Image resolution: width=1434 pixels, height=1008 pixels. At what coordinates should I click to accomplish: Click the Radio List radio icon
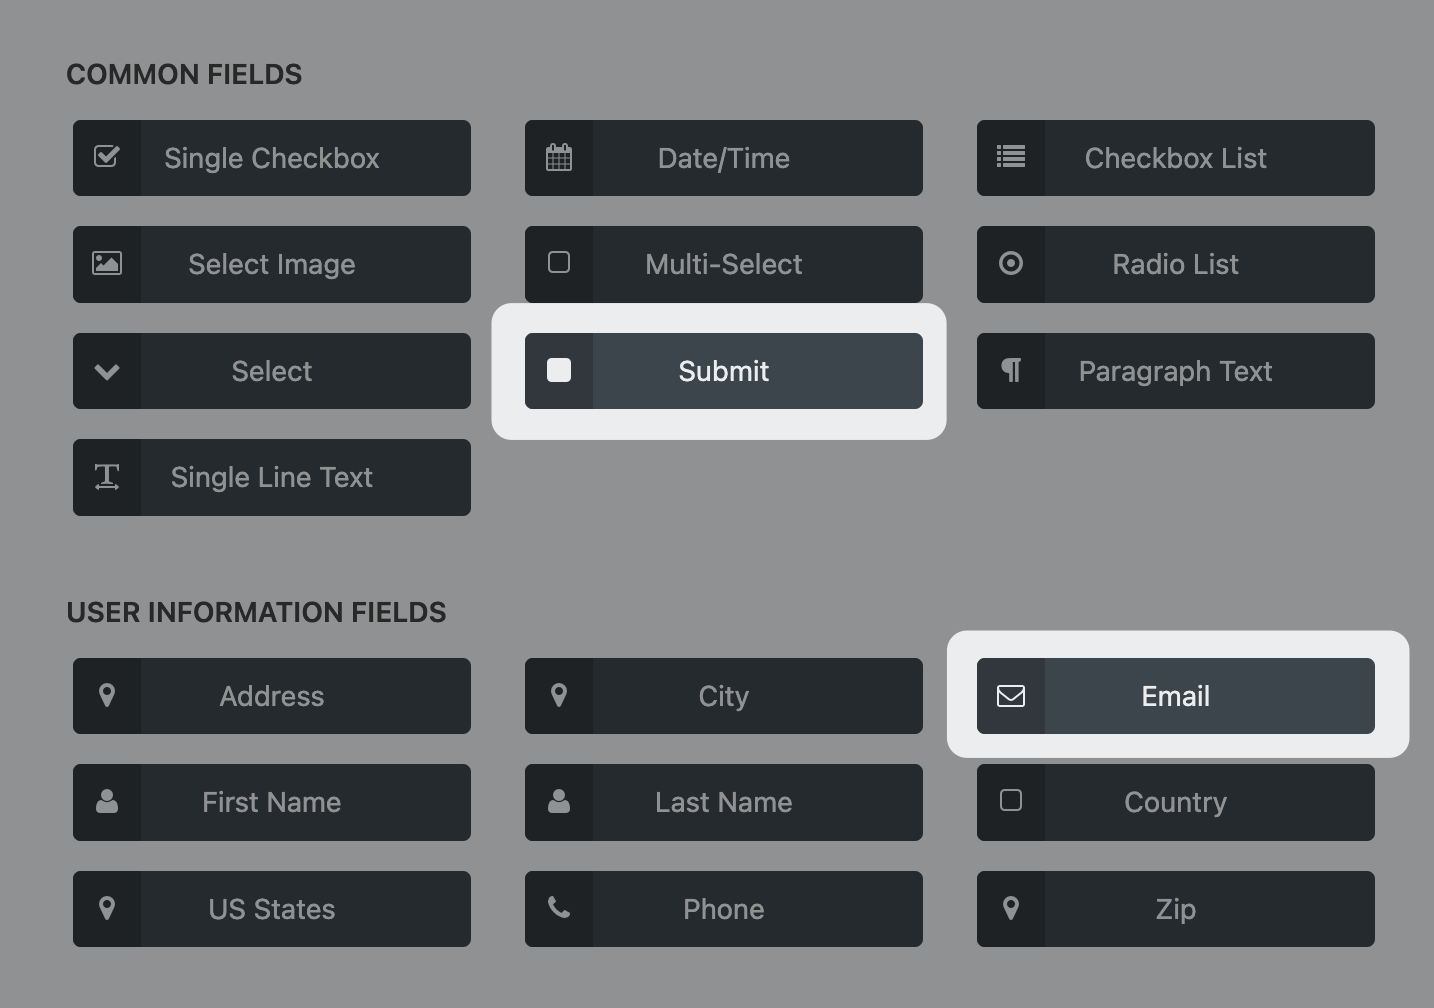(x=1011, y=263)
